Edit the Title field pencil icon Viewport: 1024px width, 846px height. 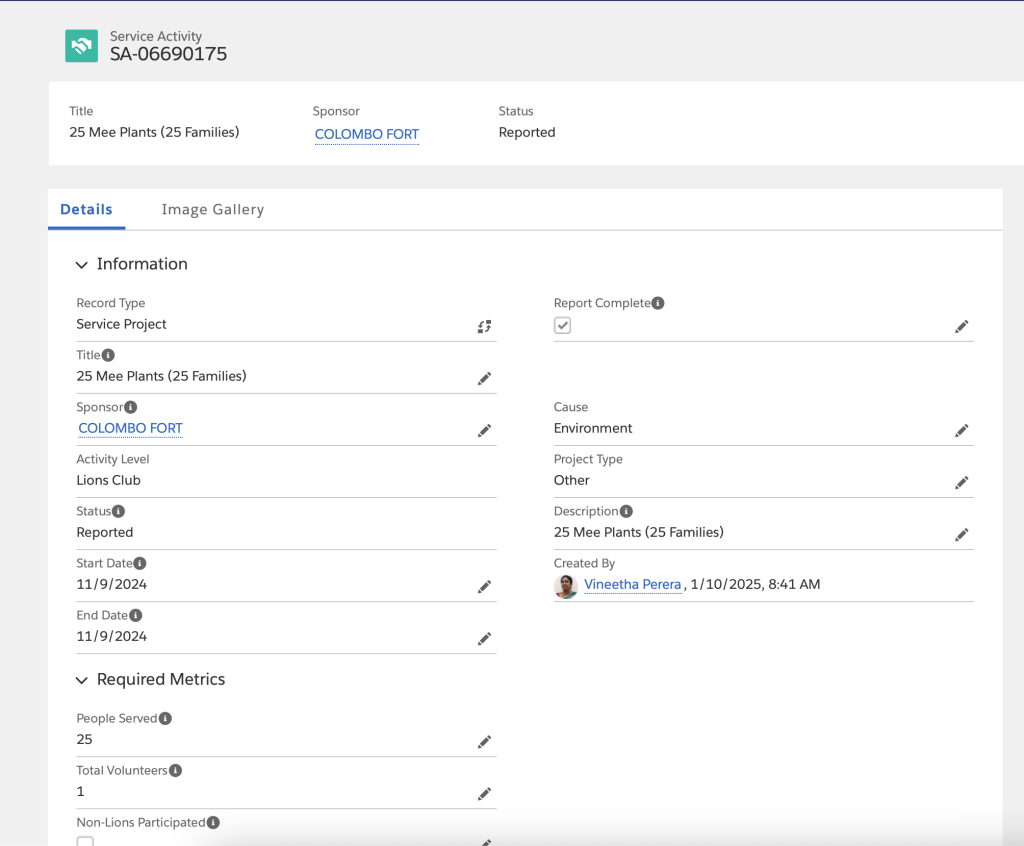tap(484, 379)
